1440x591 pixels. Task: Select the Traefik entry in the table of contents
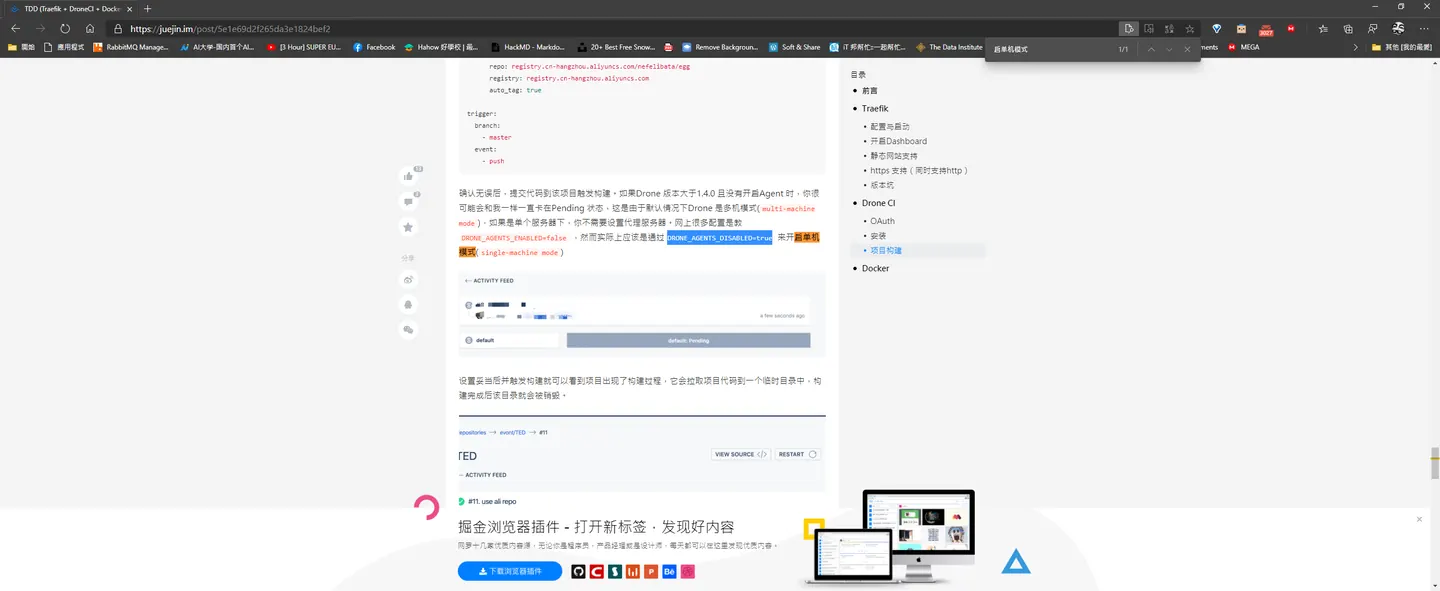[x=875, y=108]
